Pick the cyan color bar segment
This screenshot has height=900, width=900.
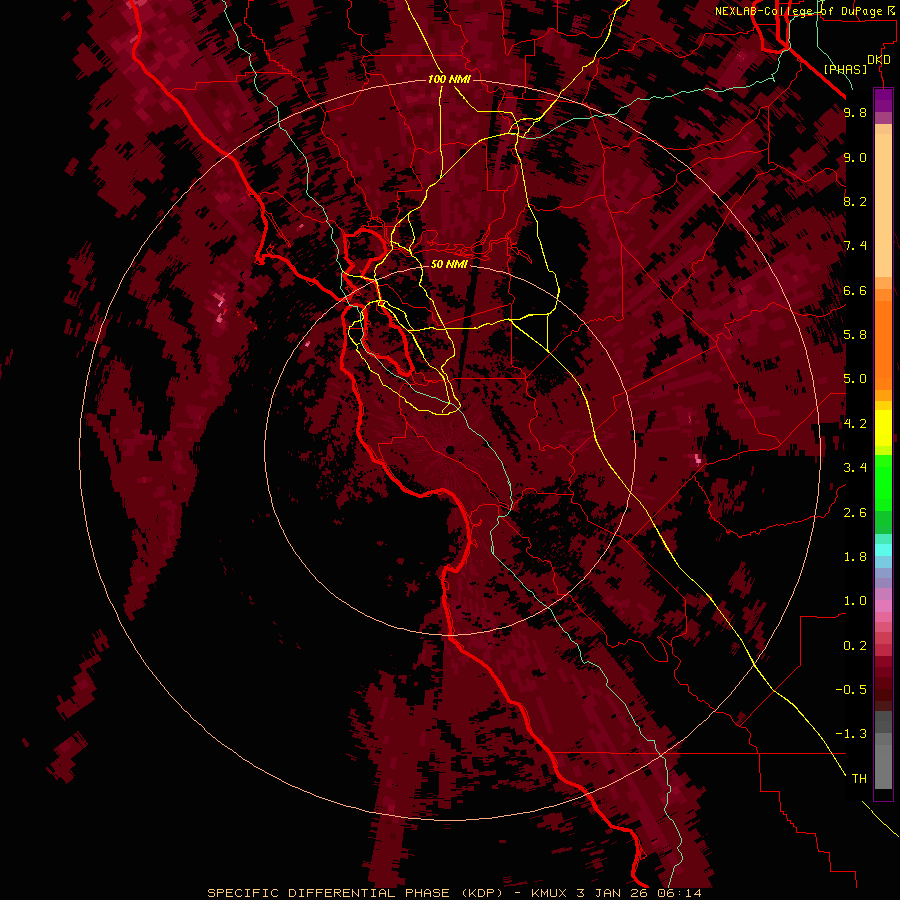tap(883, 550)
